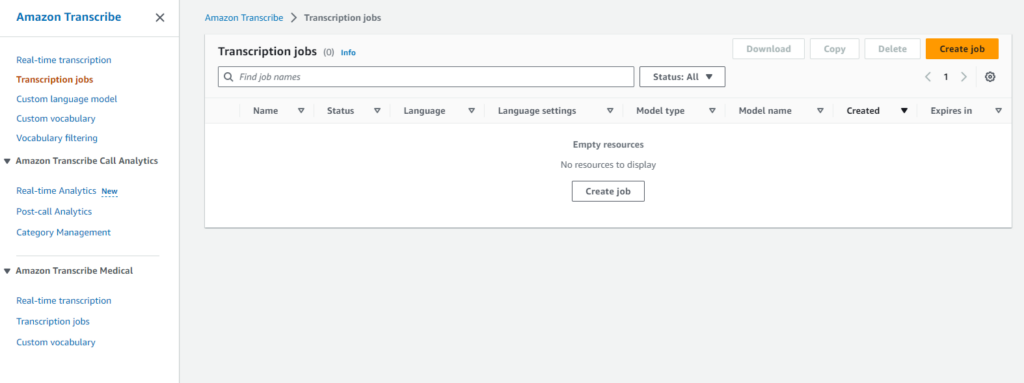Click Amazon Transcribe breadcrumb link
The width and height of the screenshot is (1024, 383).
pos(244,18)
